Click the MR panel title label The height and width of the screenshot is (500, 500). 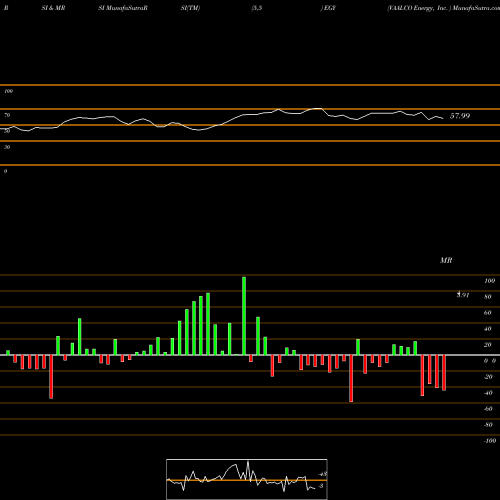446,260
